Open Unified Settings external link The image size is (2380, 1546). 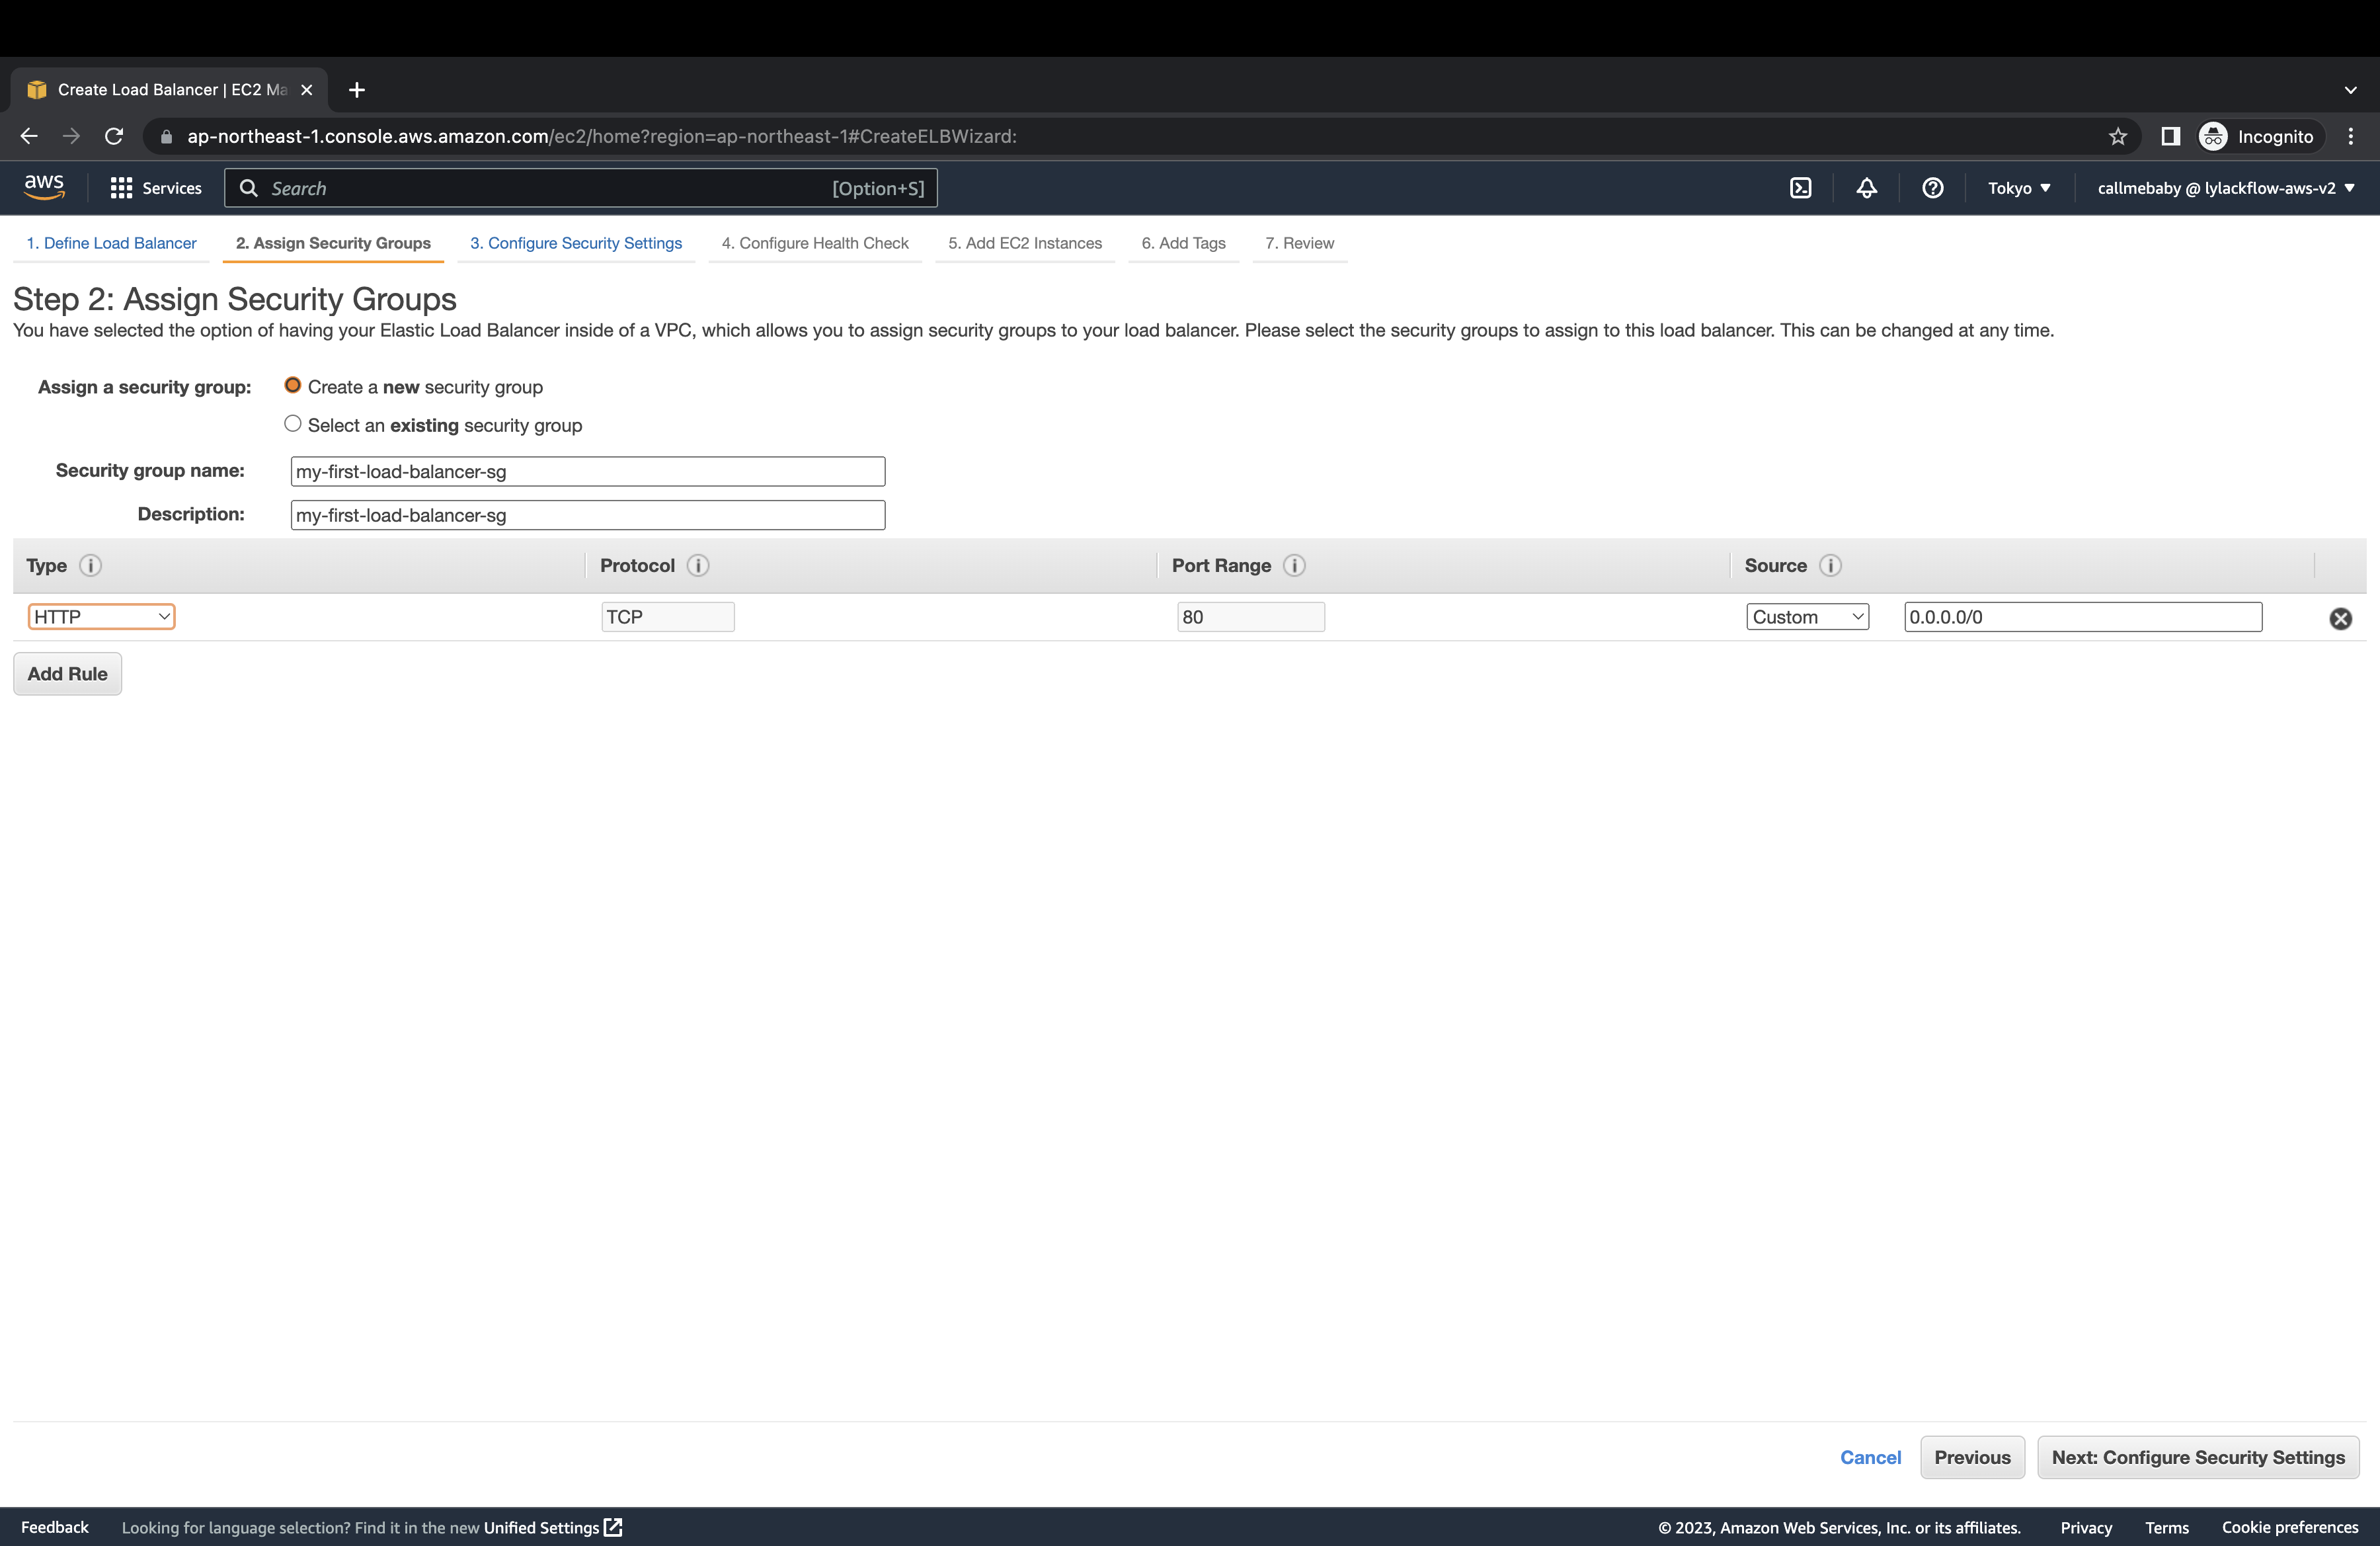pos(553,1527)
